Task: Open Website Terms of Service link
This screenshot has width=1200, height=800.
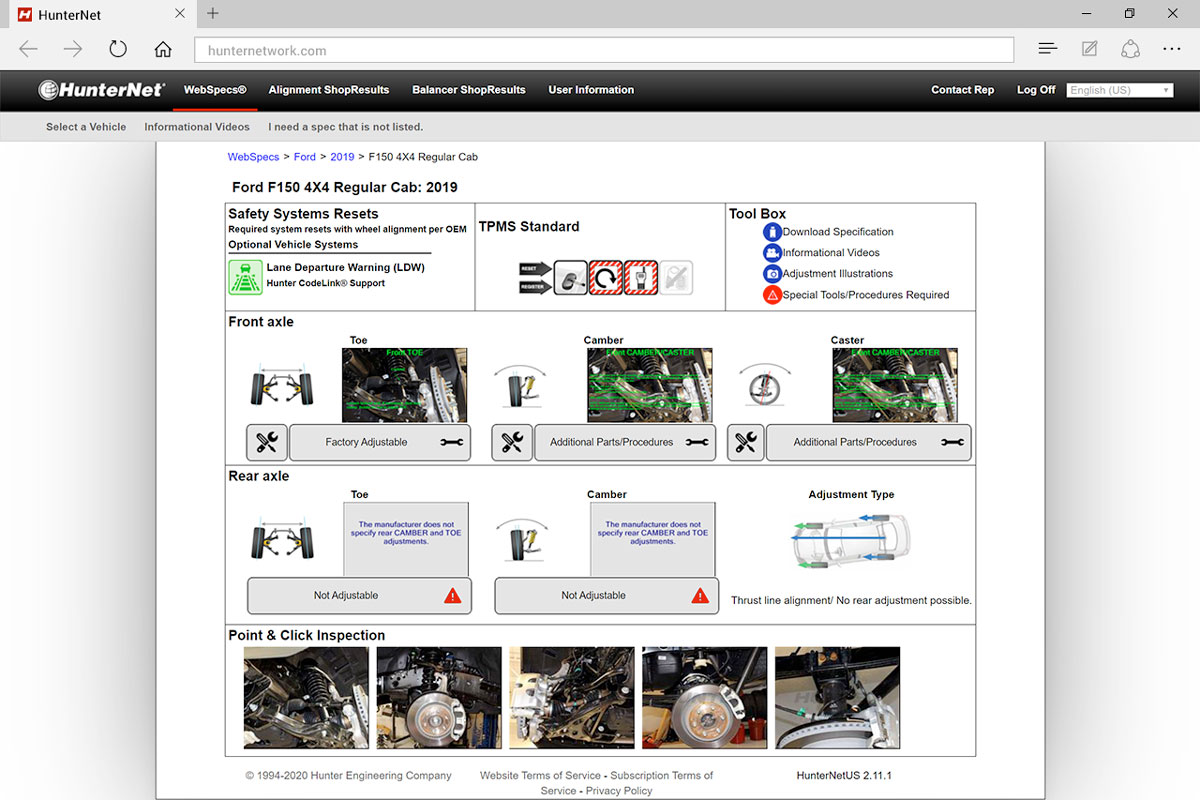Action: tap(540, 775)
